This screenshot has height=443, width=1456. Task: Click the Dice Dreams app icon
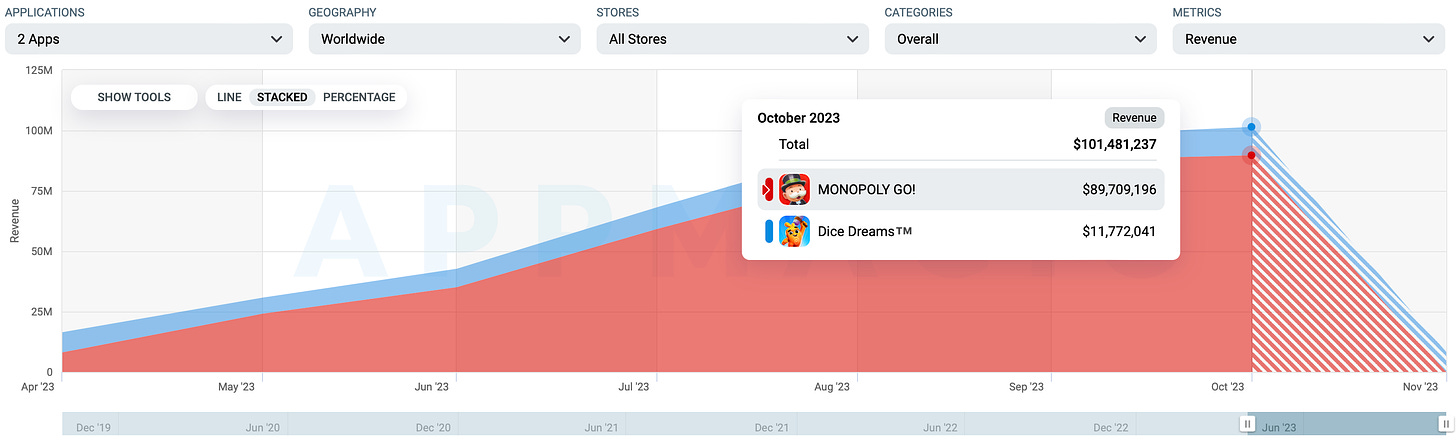794,231
